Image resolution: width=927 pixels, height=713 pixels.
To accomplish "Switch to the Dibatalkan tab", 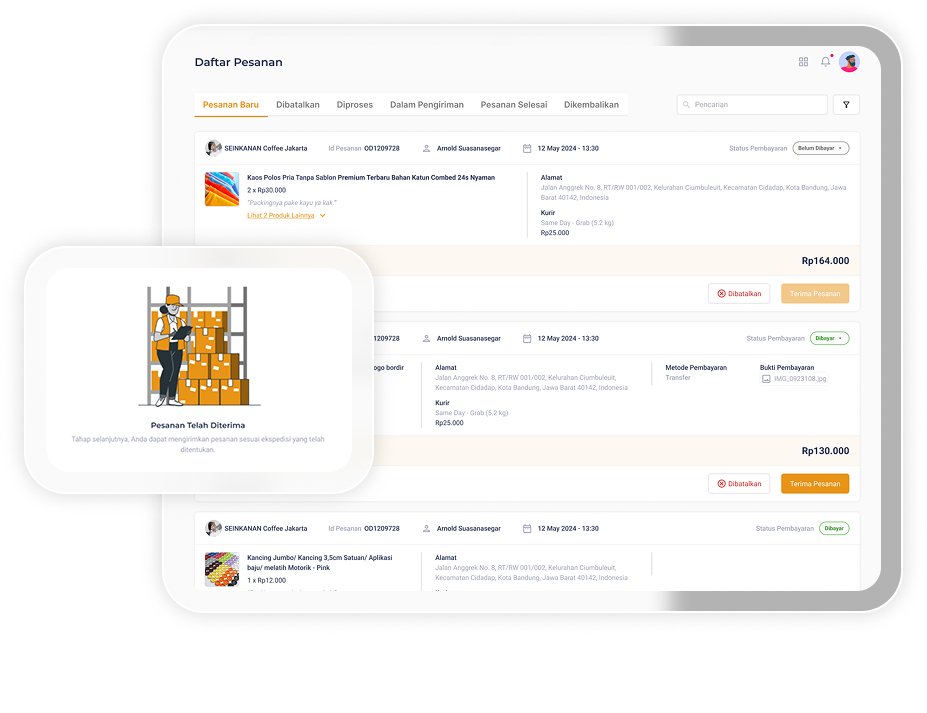I will click(x=298, y=104).
